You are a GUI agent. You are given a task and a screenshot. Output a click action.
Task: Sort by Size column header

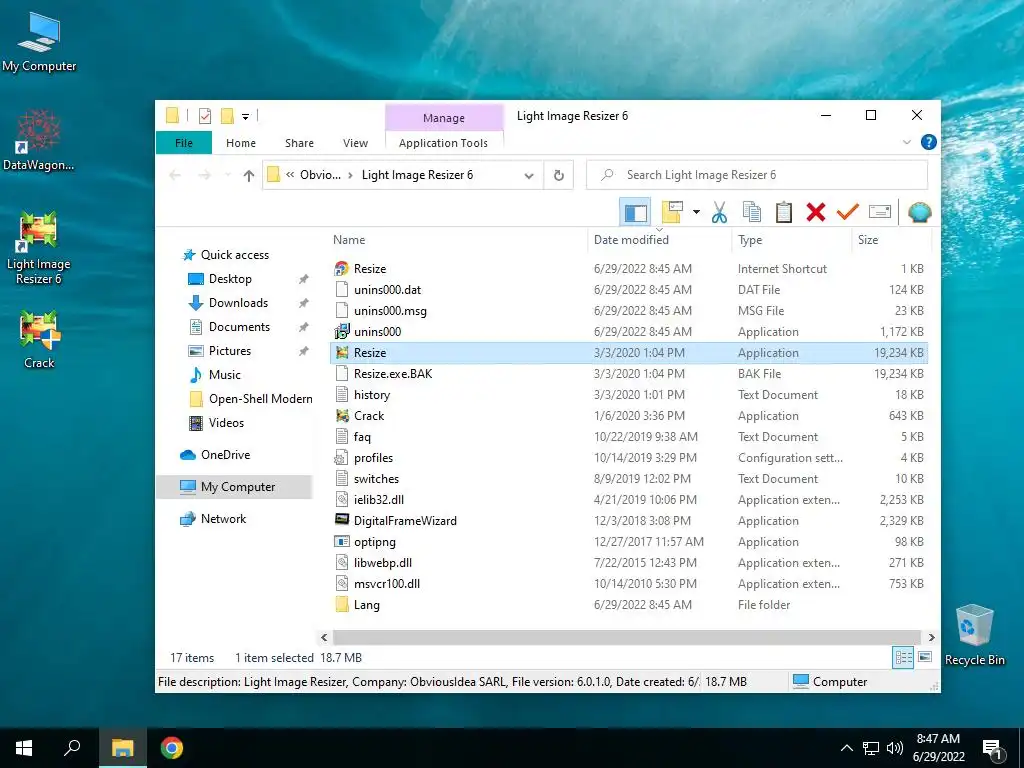[868, 240]
